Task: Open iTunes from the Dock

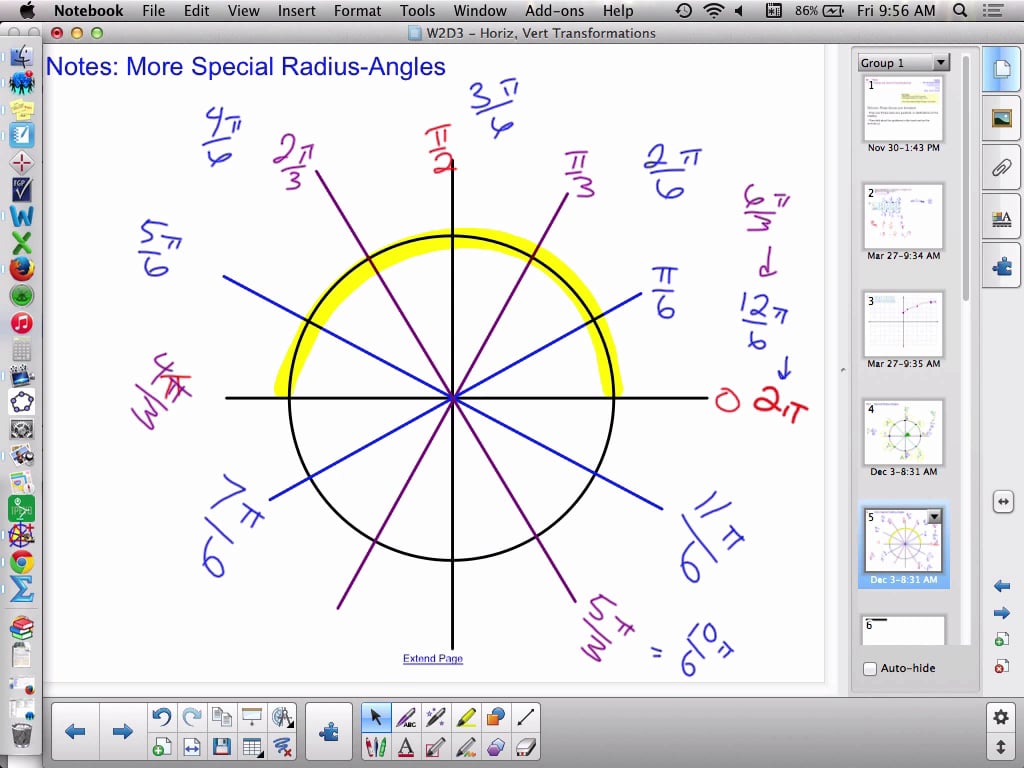Action: [x=22, y=323]
